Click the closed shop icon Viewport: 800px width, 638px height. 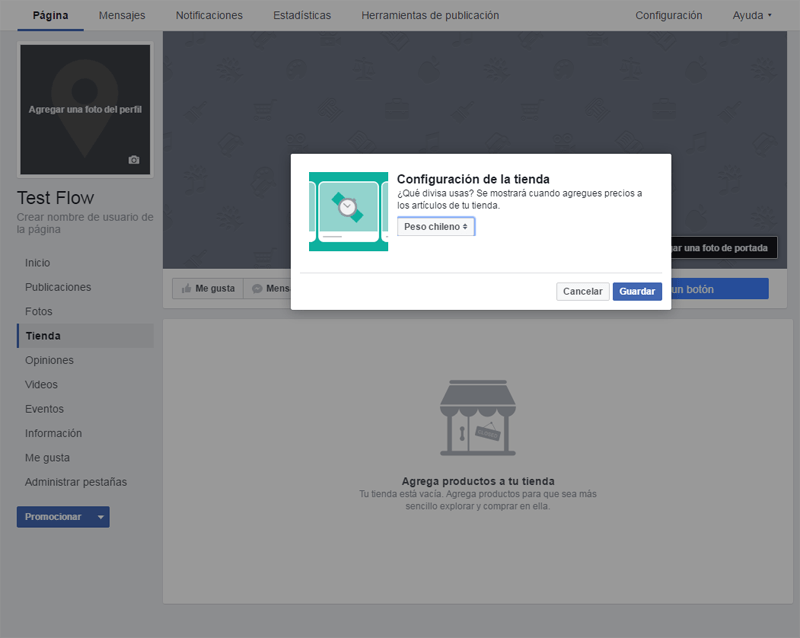coord(478,418)
